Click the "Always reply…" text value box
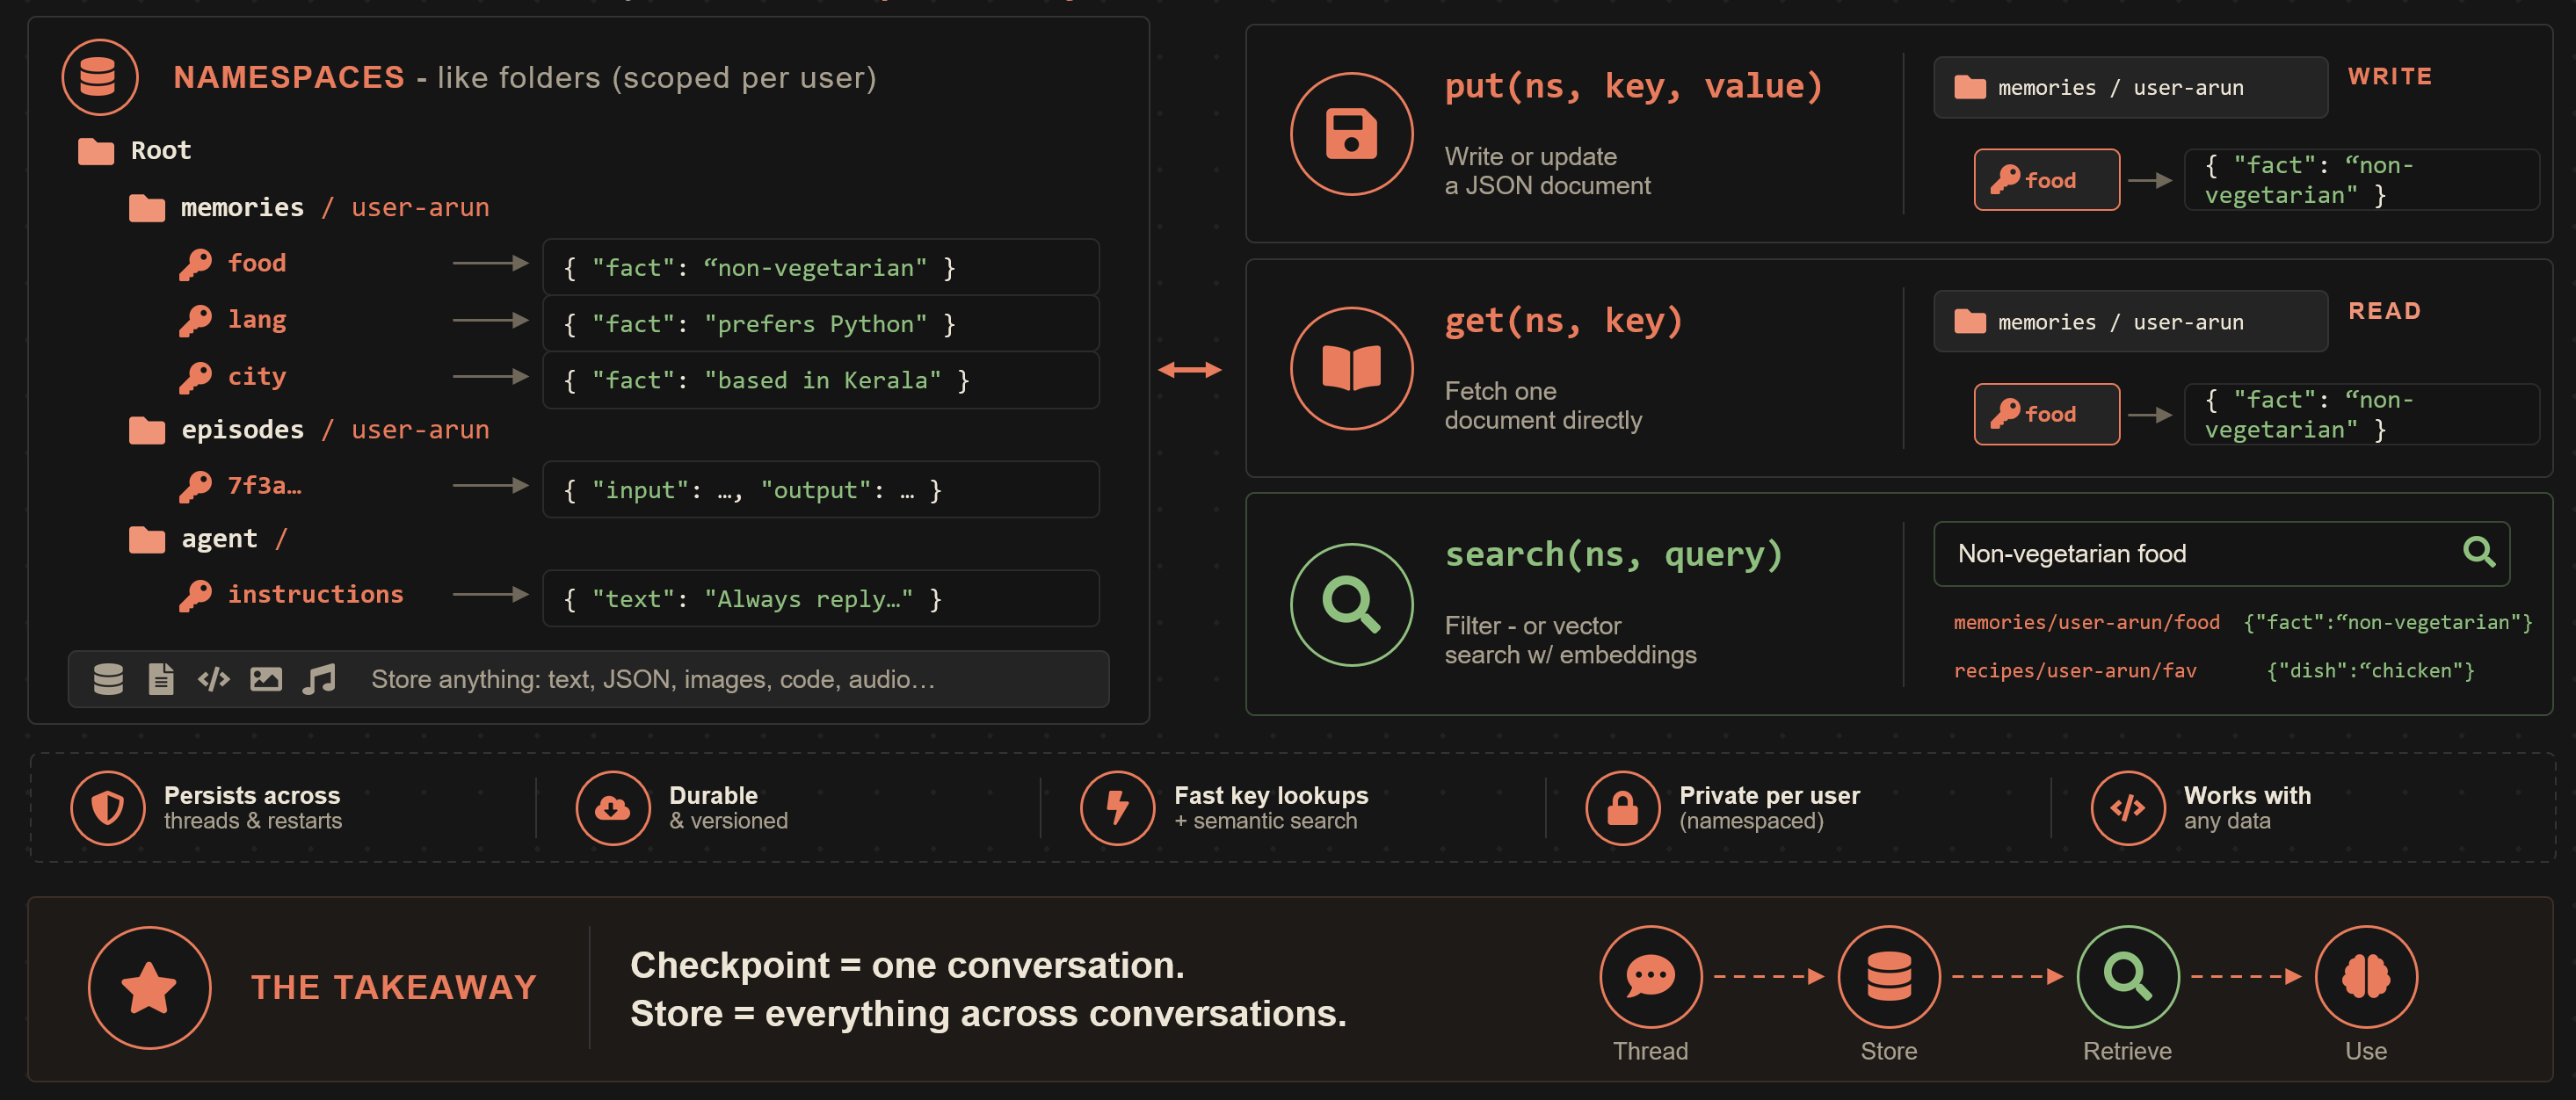Screen dimensions: 2576x1100 pyautogui.click(x=820, y=598)
